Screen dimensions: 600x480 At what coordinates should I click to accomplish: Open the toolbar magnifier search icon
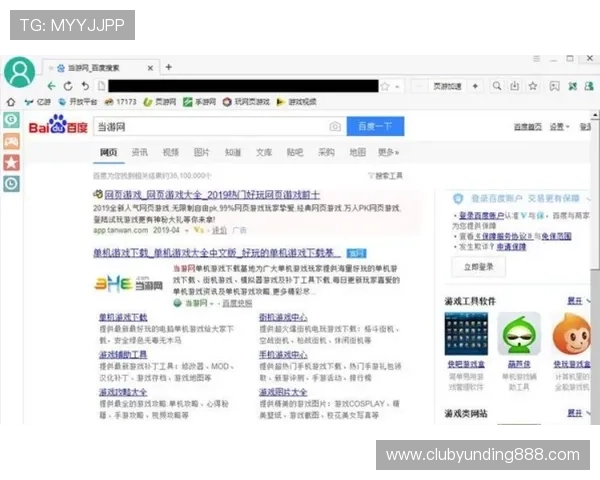click(497, 86)
